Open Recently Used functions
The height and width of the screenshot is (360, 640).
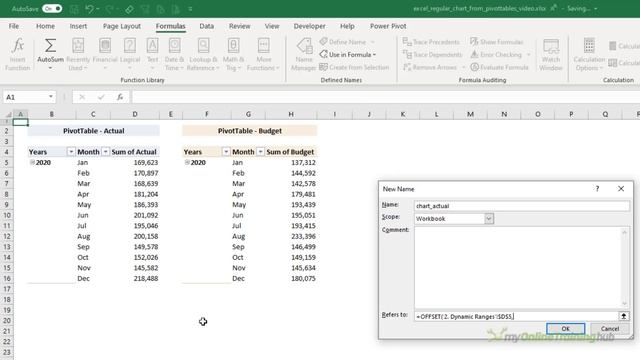pos(78,54)
